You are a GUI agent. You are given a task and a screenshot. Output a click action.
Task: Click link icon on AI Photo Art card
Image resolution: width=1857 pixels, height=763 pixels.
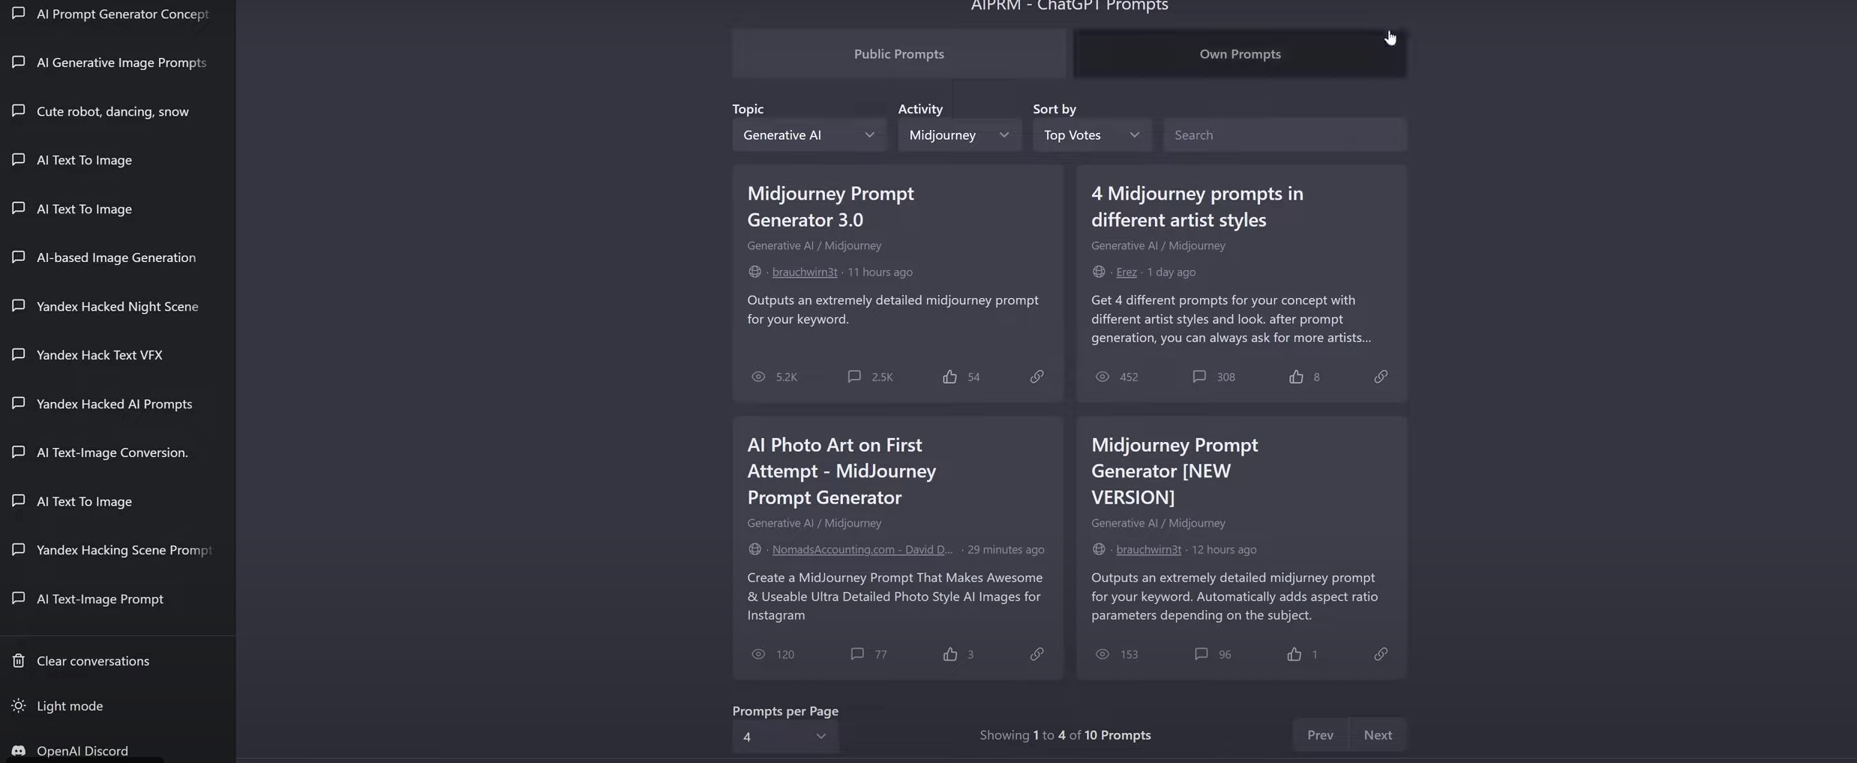tap(1036, 654)
